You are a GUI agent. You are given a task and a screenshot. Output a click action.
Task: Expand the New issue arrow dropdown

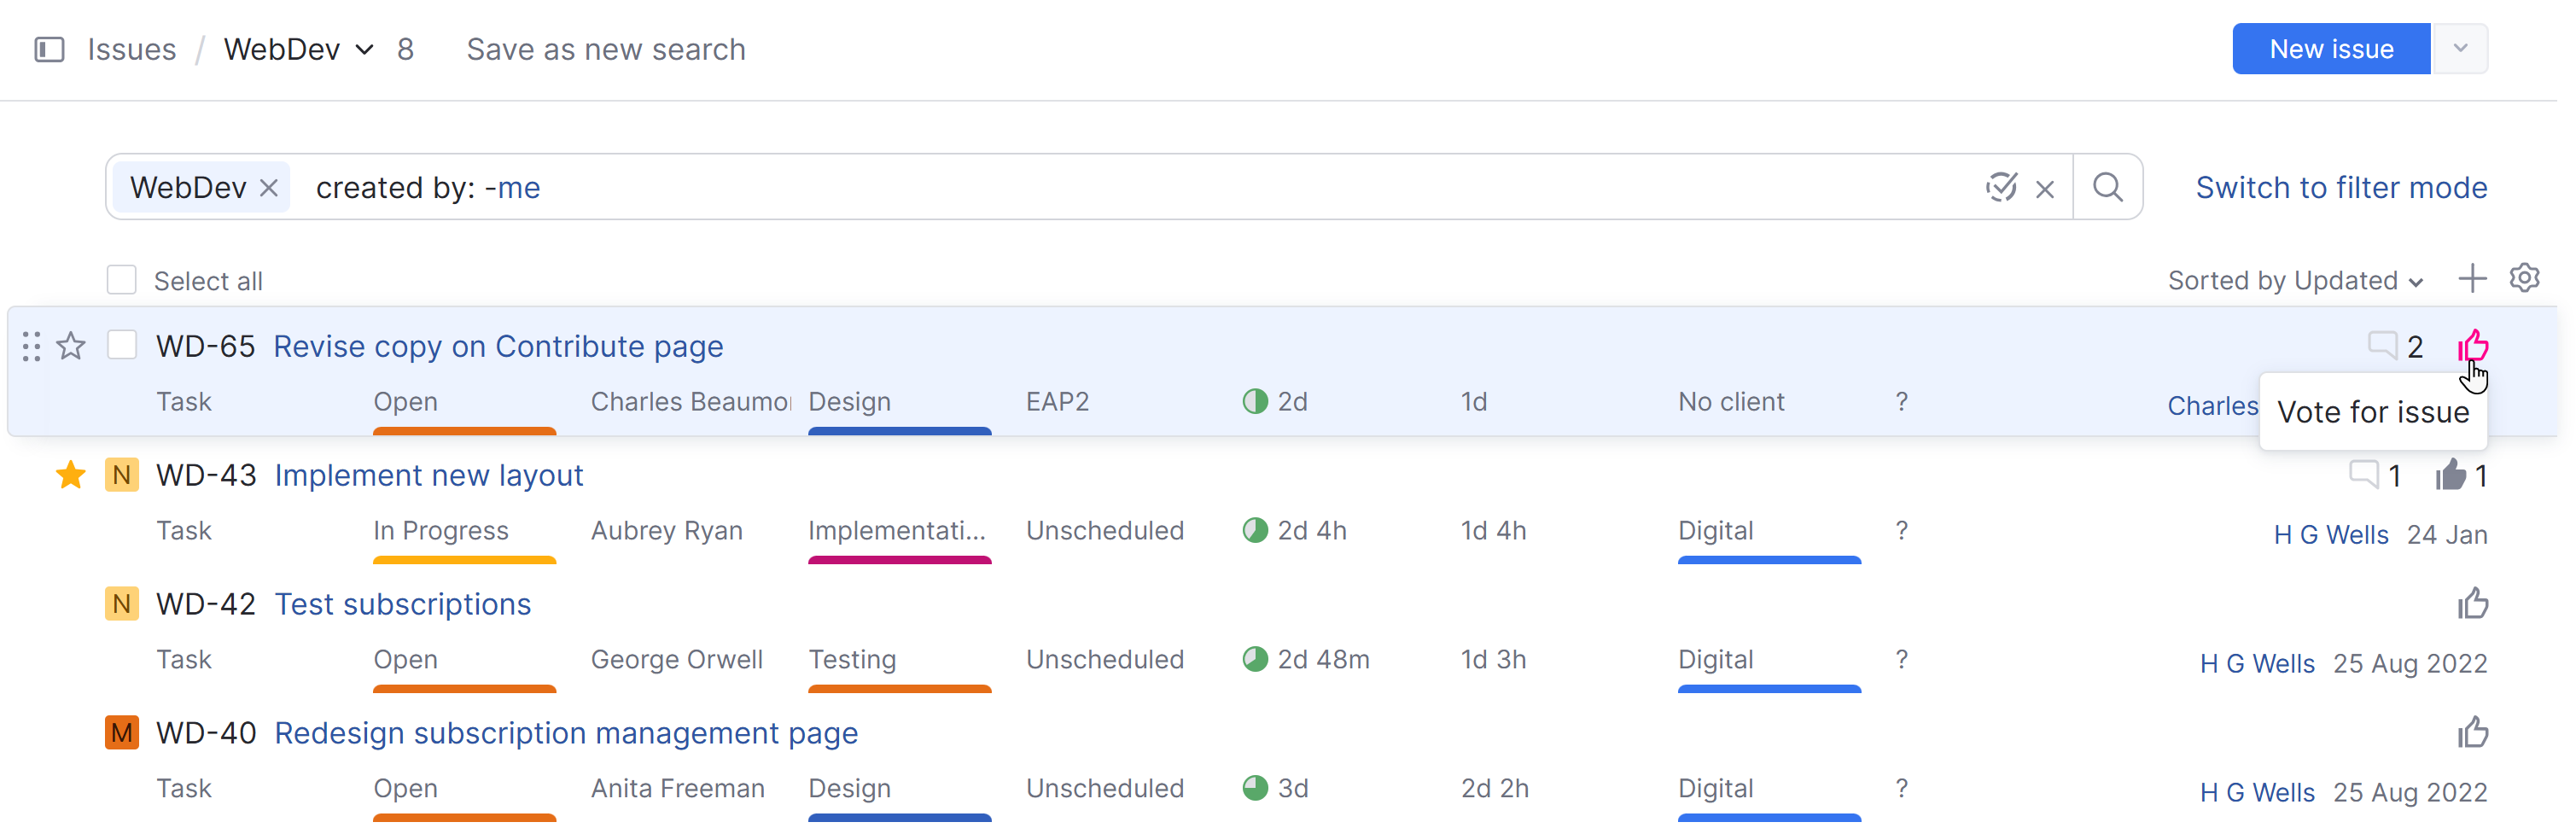(2460, 49)
